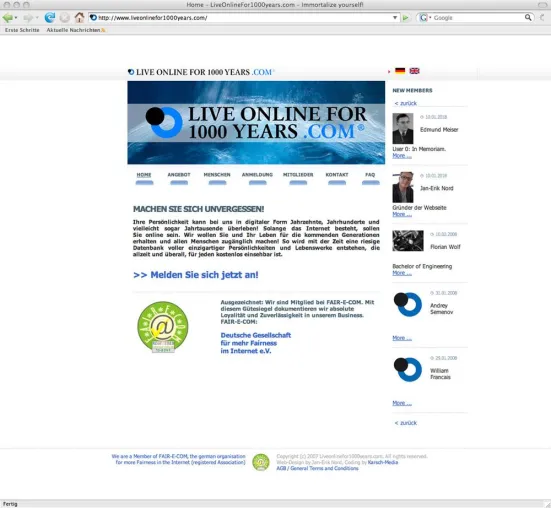Viewport: 551px width, 508px height.
Task: Click the reload page icon
Action: tap(50, 17)
